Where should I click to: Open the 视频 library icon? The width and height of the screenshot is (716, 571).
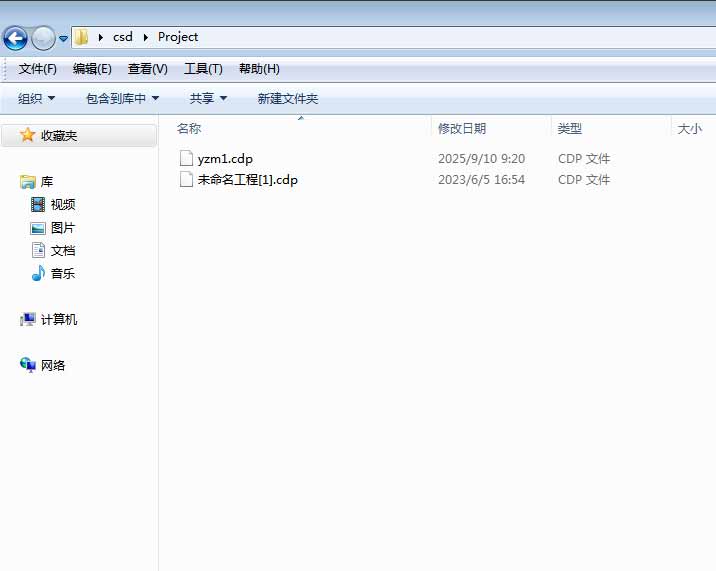[x=38, y=205]
